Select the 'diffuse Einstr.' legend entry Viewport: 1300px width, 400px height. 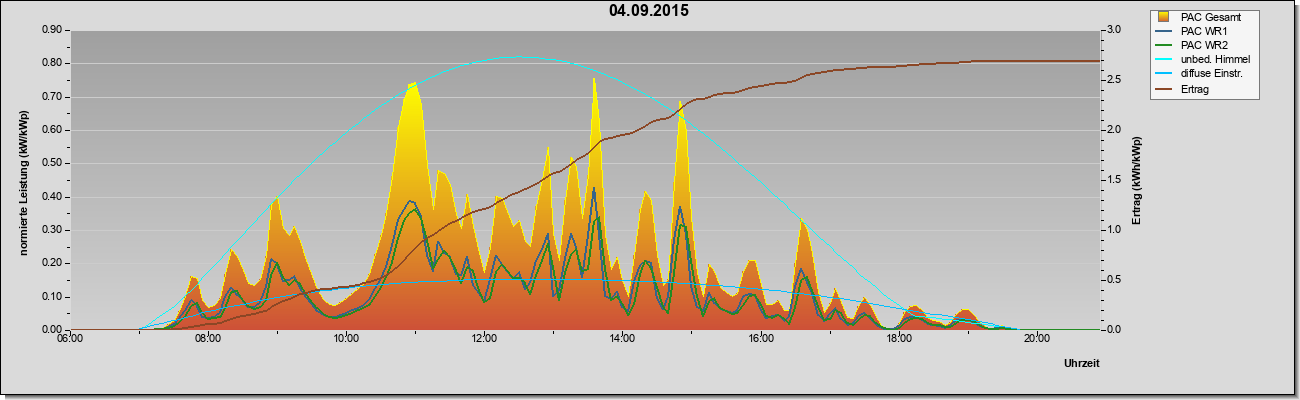(1214, 73)
